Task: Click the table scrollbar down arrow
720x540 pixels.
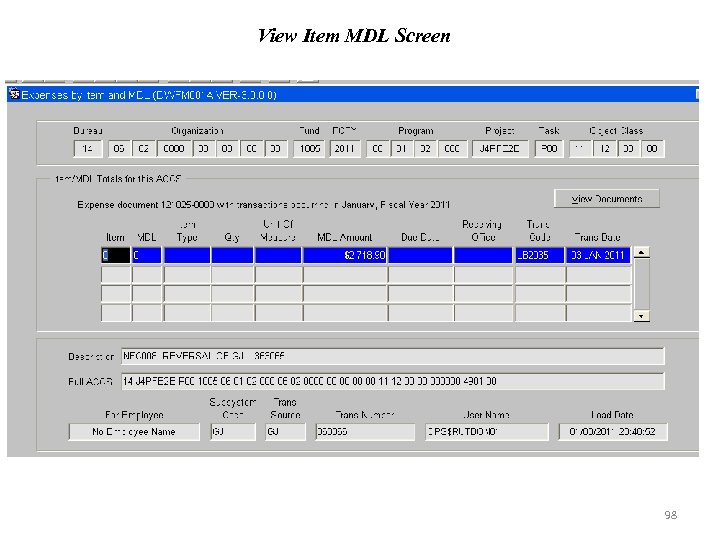Action: pos(641,316)
